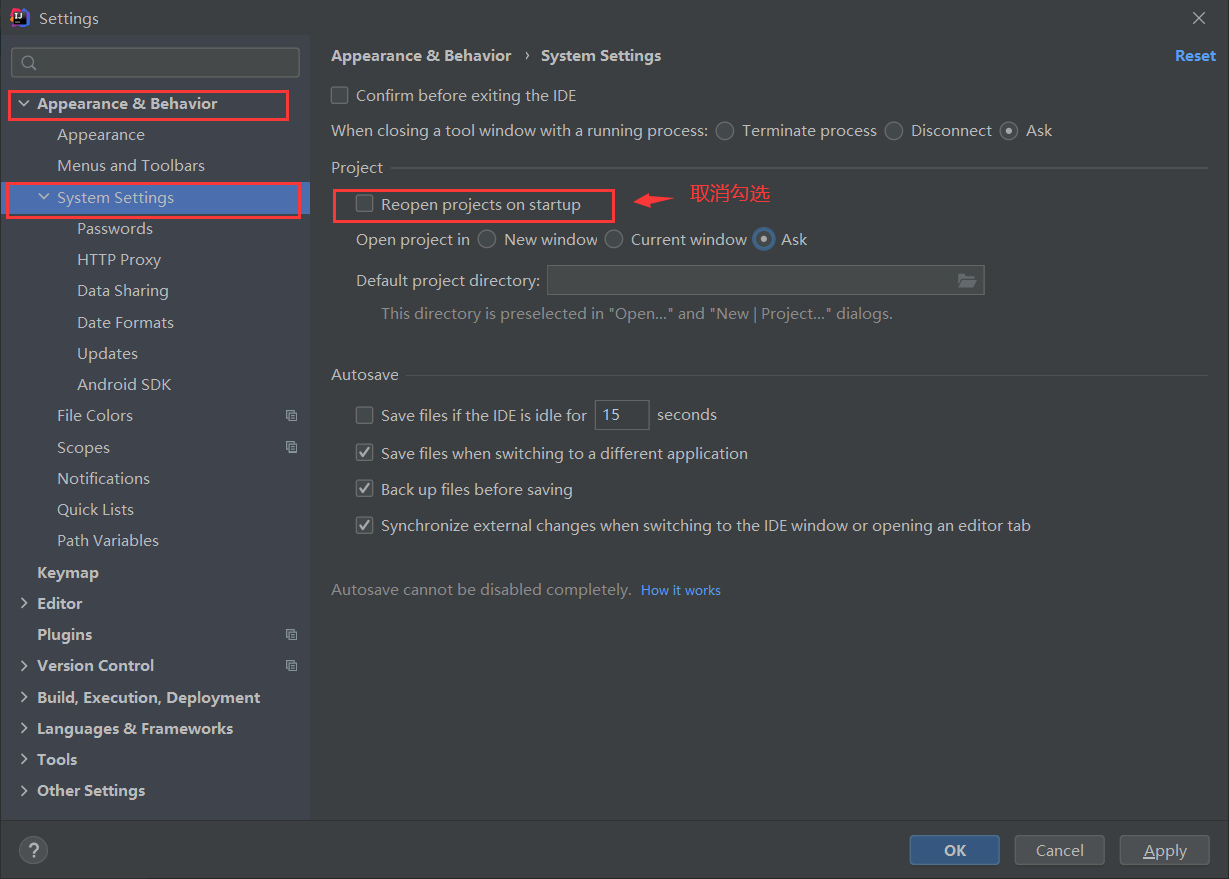Enable Save files if IDE is idle
The height and width of the screenshot is (879, 1229).
pos(365,415)
